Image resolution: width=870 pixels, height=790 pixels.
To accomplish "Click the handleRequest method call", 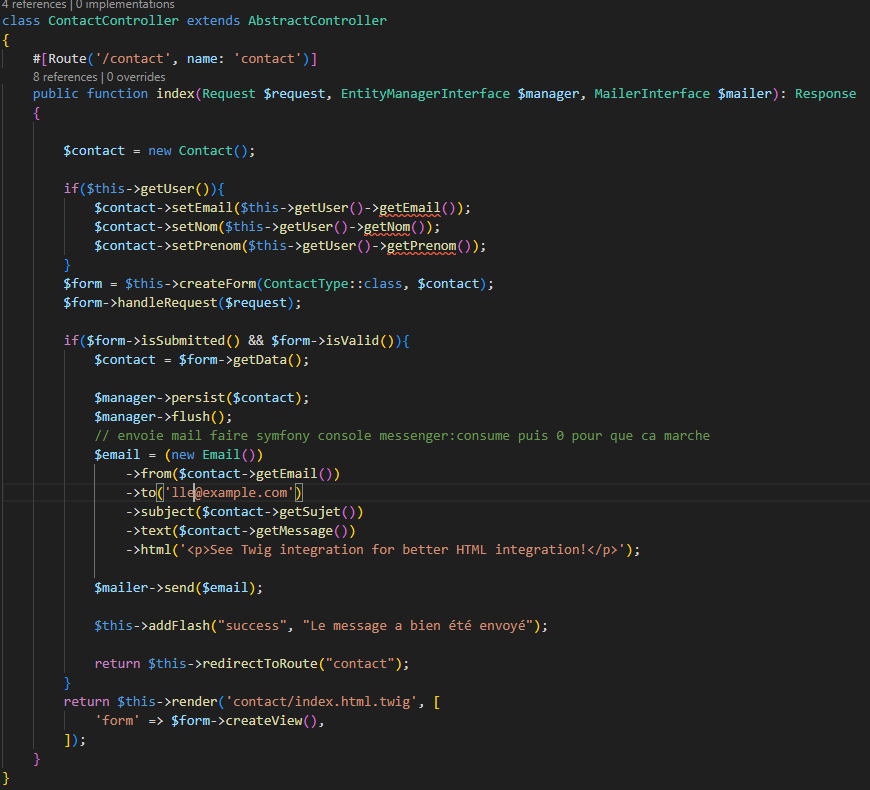I will (x=168, y=303).
